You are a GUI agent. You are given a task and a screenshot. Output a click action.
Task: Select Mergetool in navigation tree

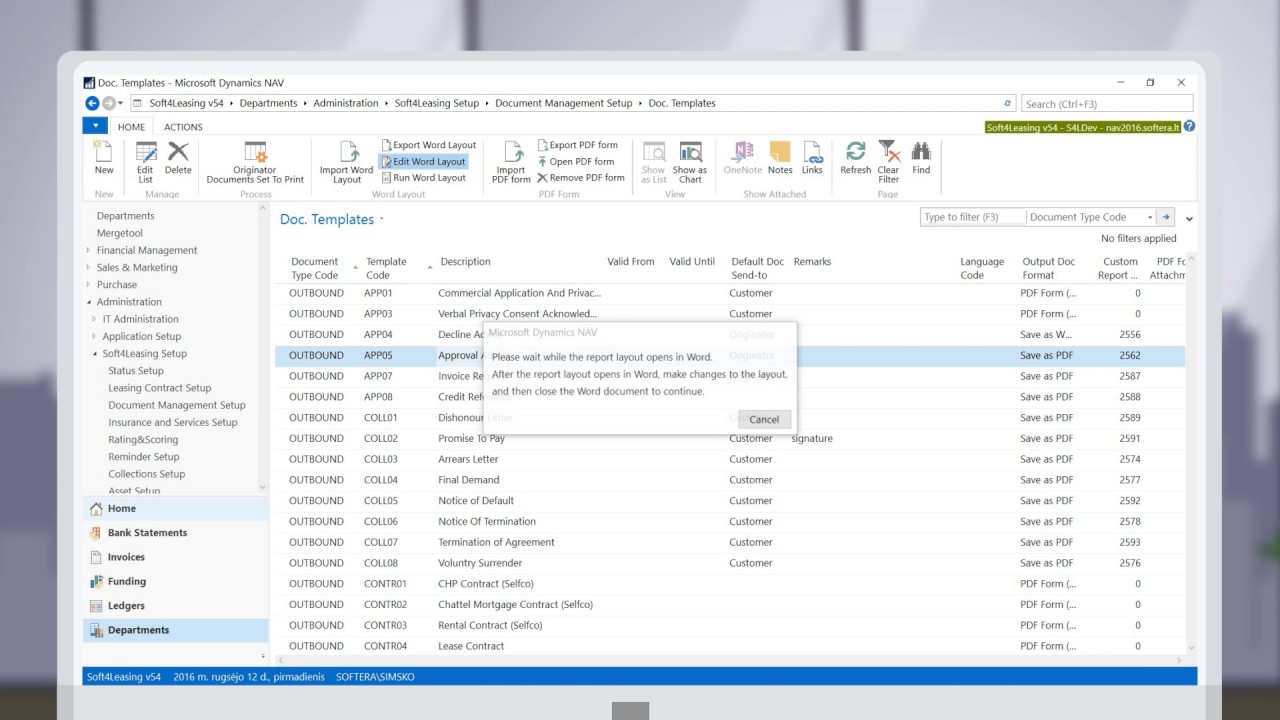[x=120, y=233]
